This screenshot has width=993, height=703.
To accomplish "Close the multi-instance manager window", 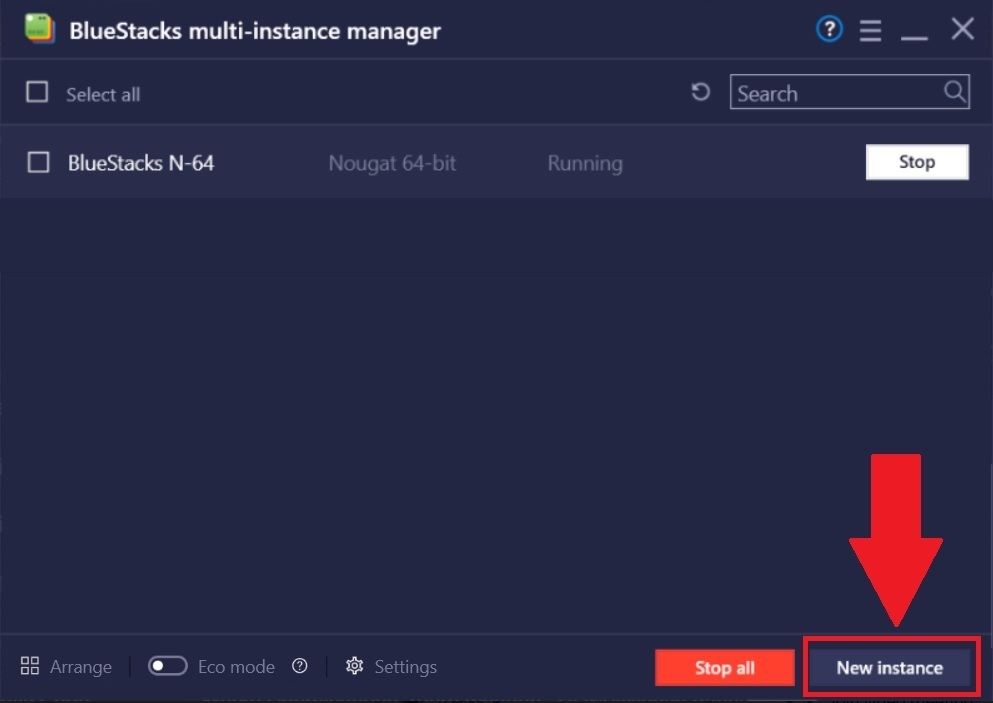I will (962, 28).
